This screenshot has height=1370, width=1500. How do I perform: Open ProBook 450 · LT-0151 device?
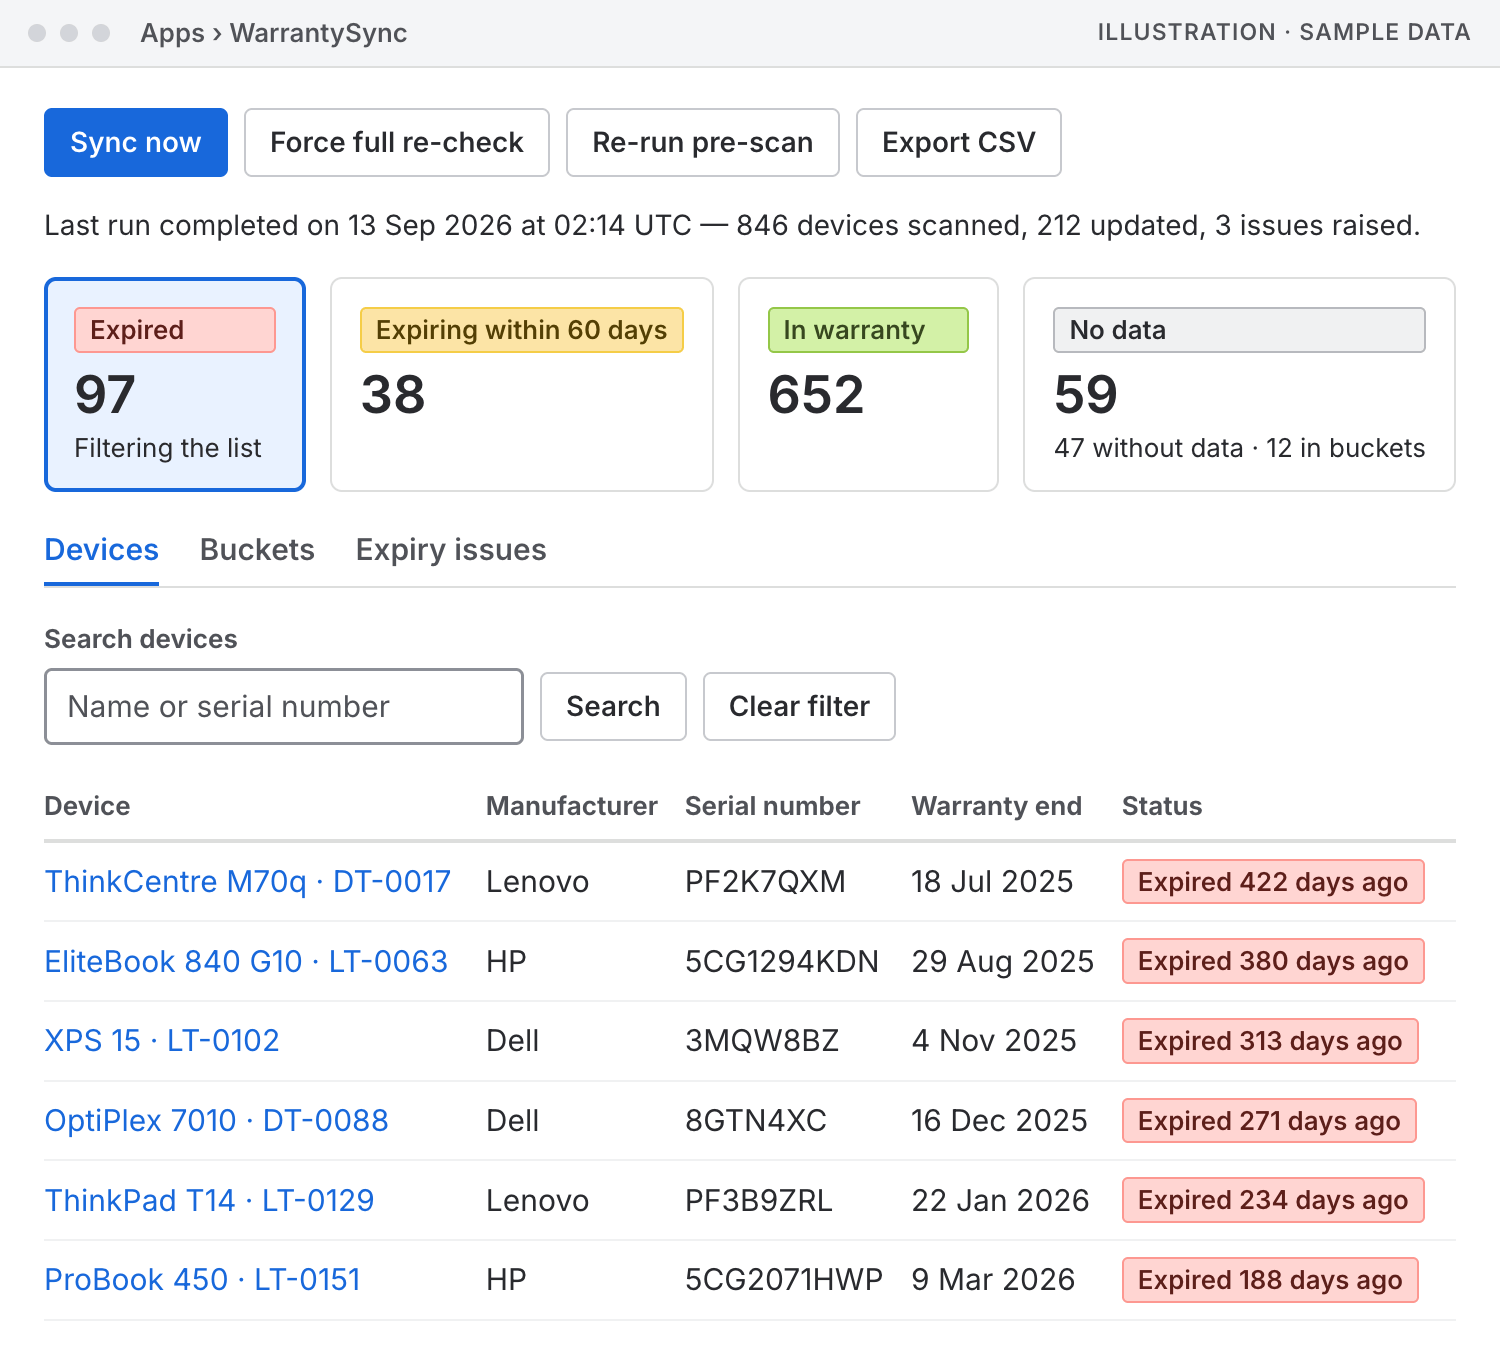click(x=203, y=1280)
